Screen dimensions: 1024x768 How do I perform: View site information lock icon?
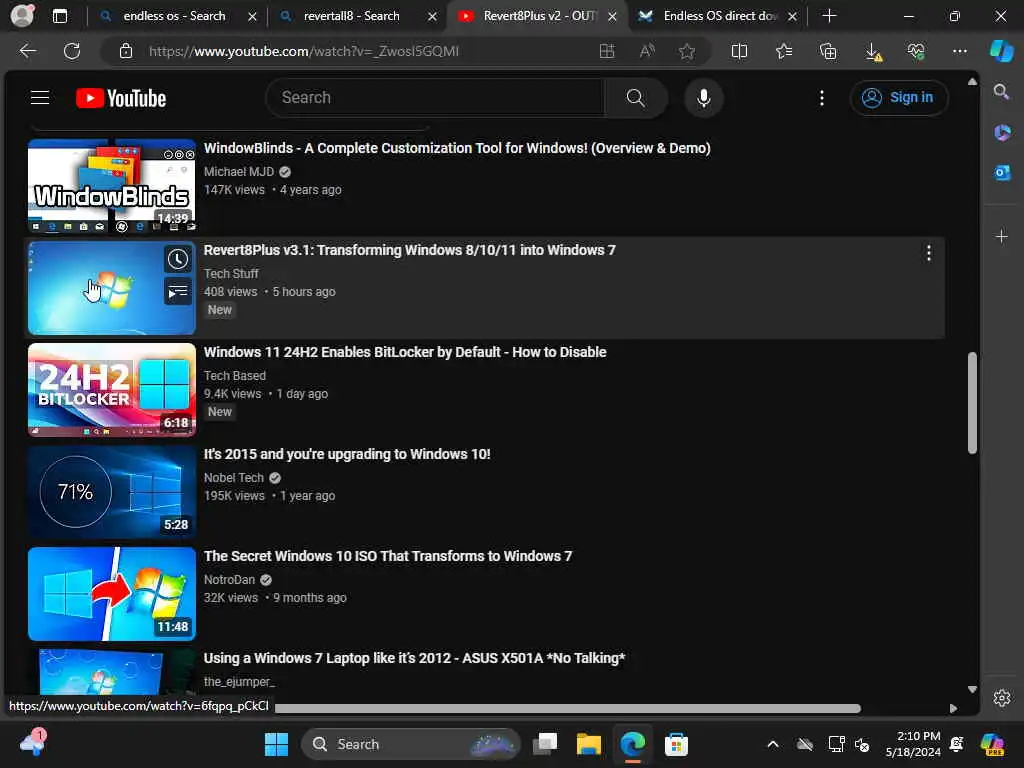(126, 51)
